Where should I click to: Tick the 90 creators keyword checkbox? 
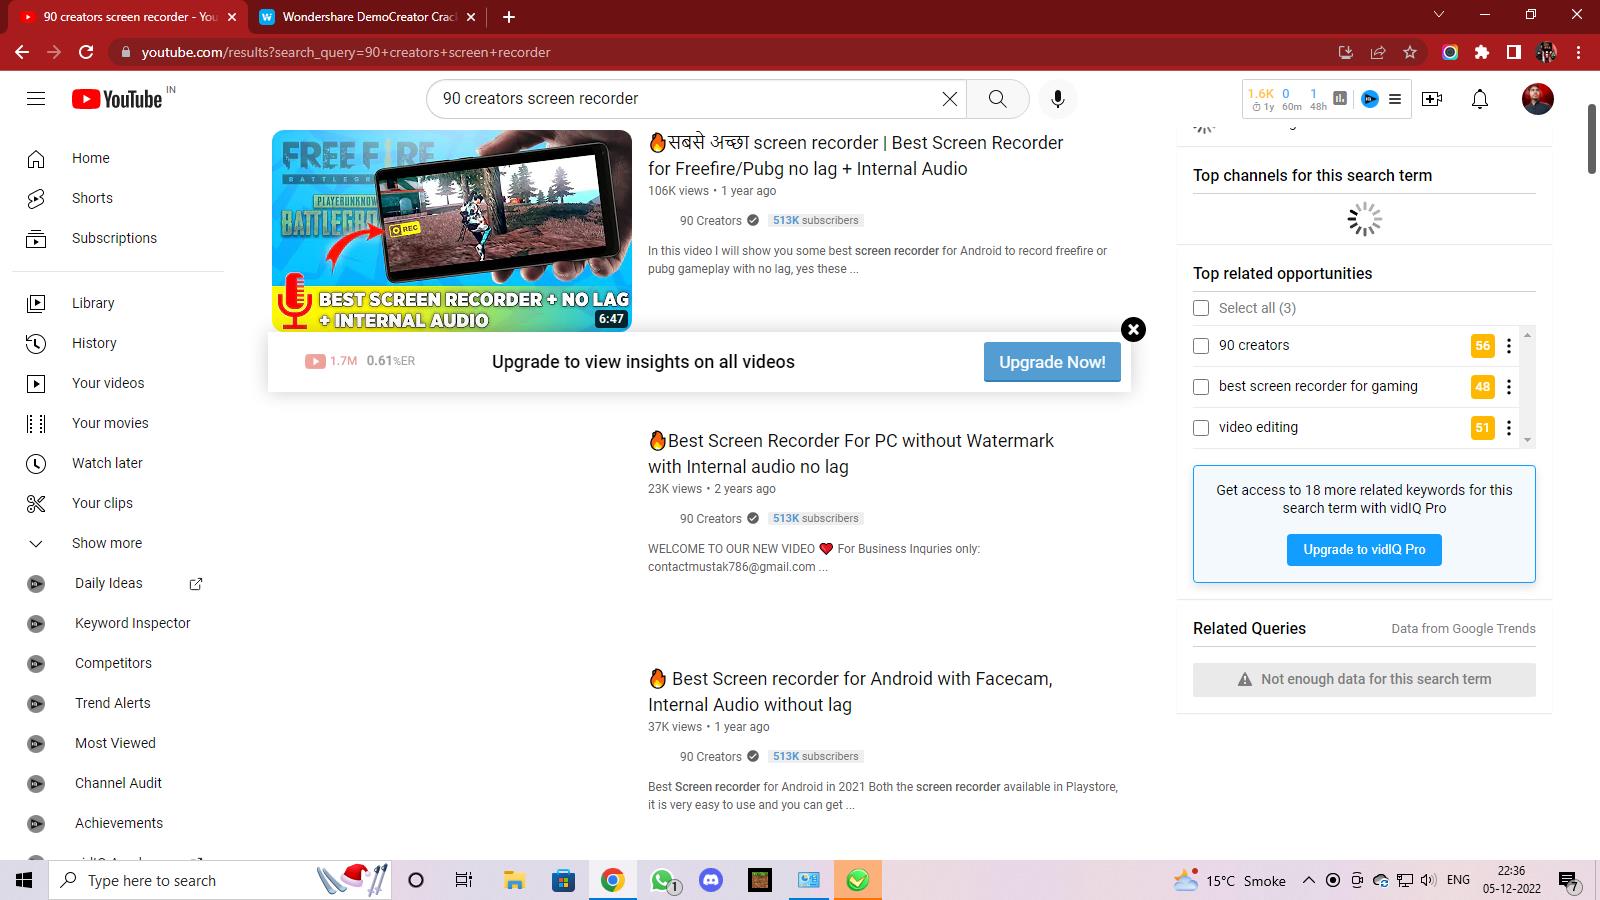coord(1201,346)
